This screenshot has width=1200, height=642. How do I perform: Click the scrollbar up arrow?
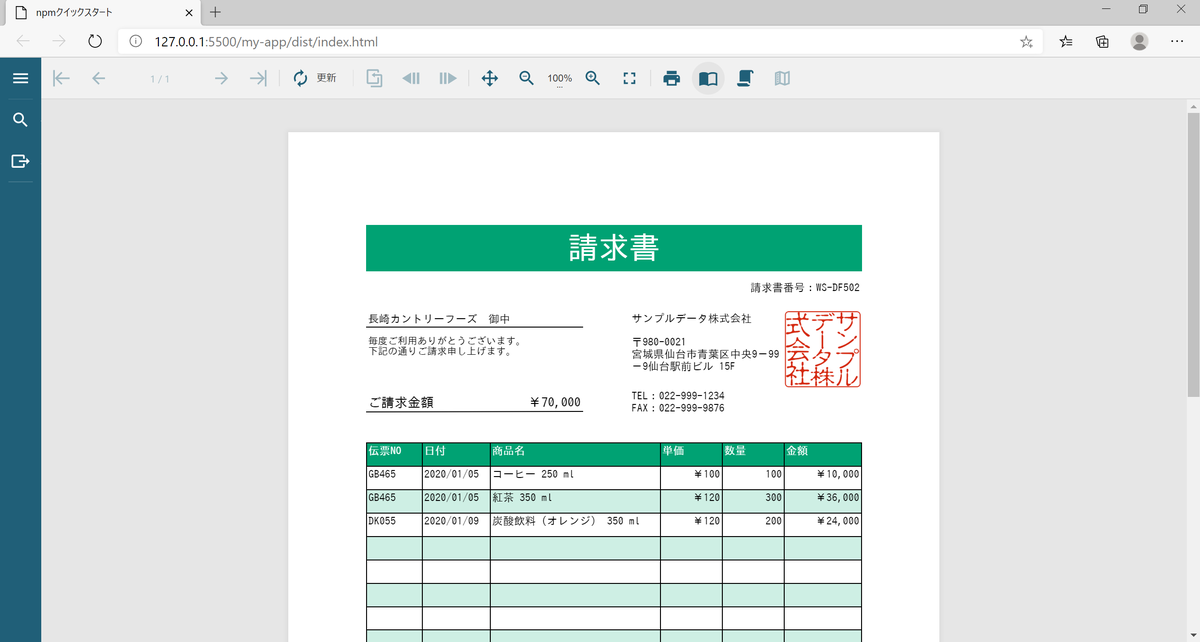[x=1192, y=105]
